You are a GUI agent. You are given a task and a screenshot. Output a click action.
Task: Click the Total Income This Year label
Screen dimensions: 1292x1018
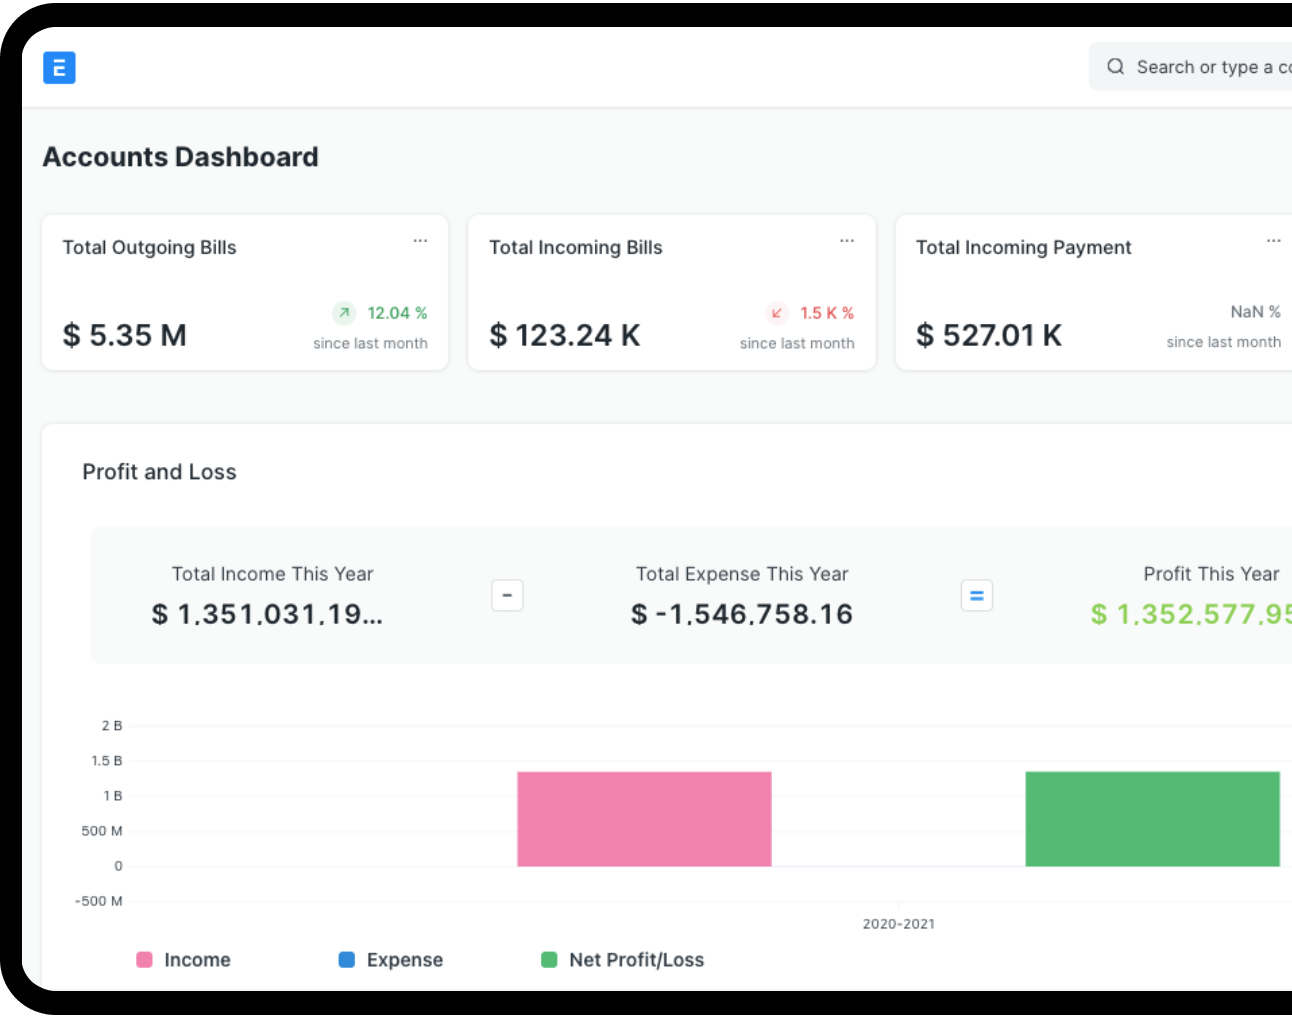(x=272, y=574)
